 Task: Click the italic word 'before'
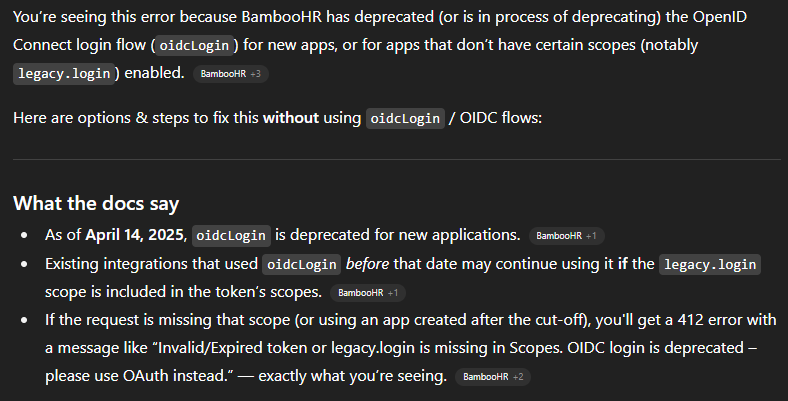[367, 264]
